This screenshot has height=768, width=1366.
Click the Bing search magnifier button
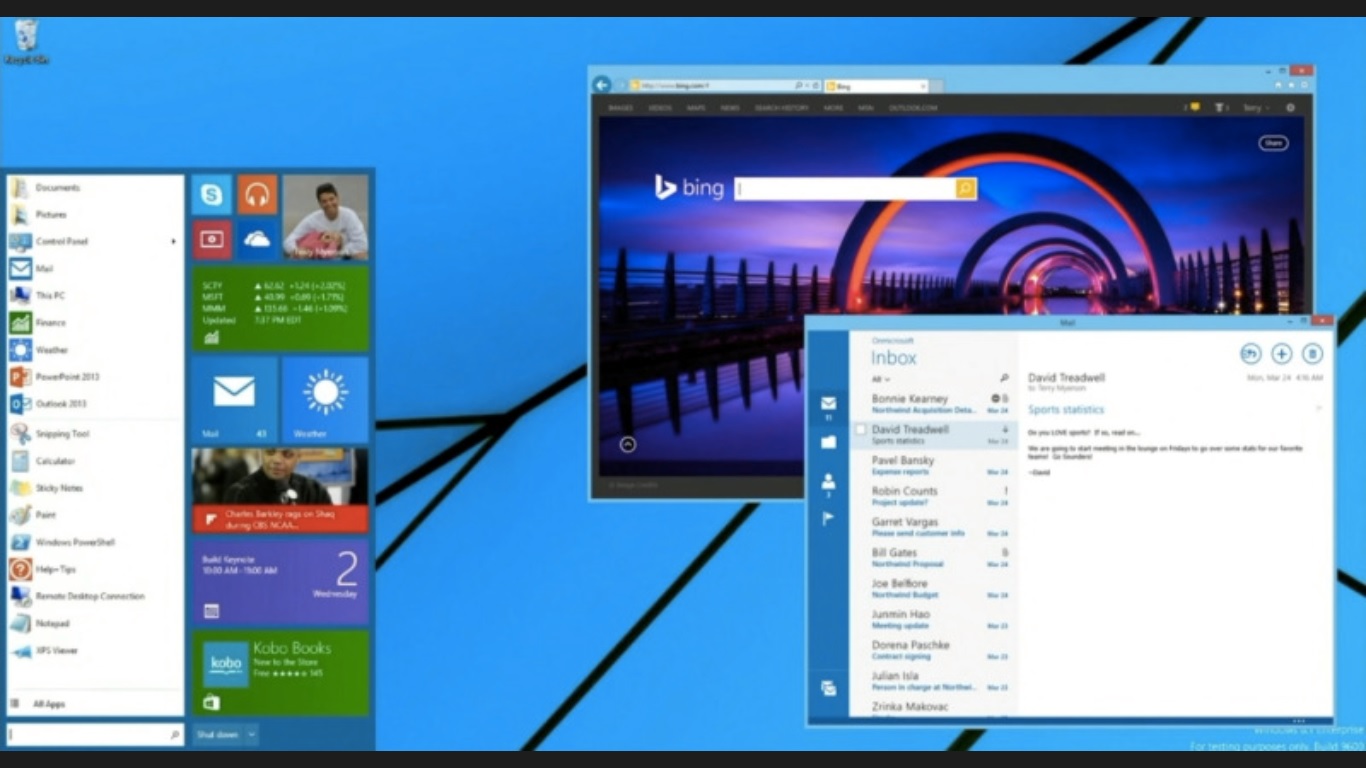pos(965,189)
